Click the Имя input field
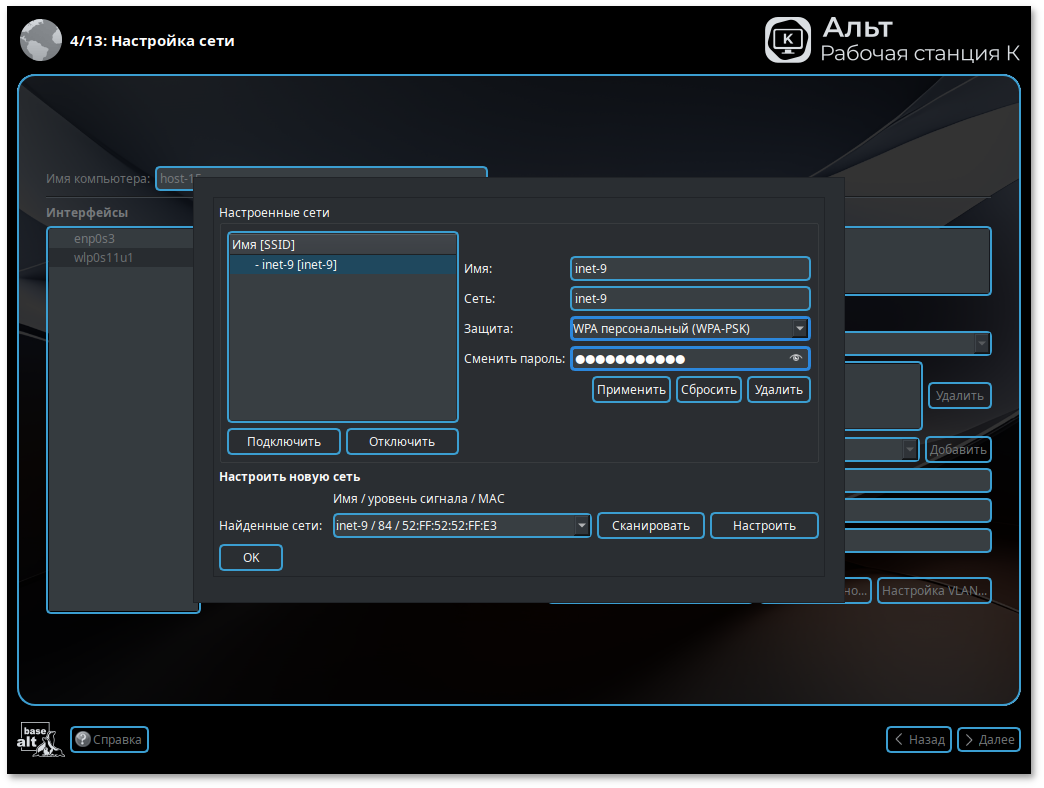This screenshot has width=1044, height=788. 689,269
